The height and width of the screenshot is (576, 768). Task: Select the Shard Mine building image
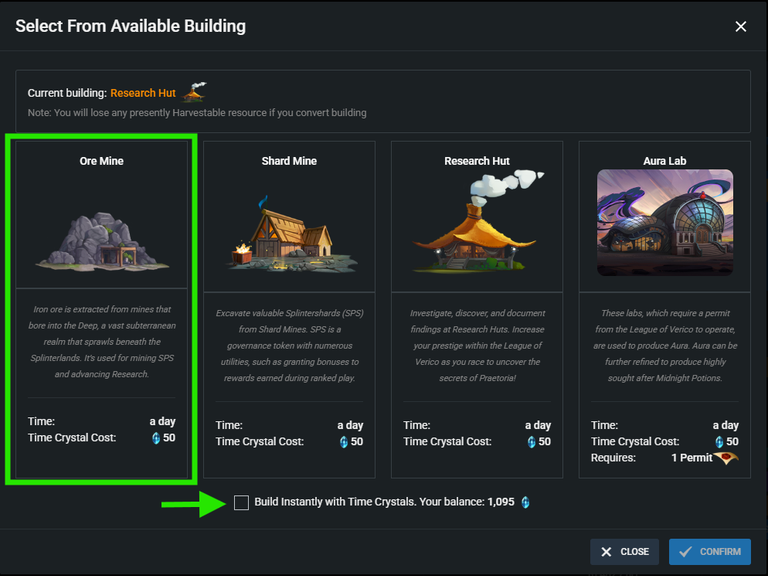[x=291, y=234]
